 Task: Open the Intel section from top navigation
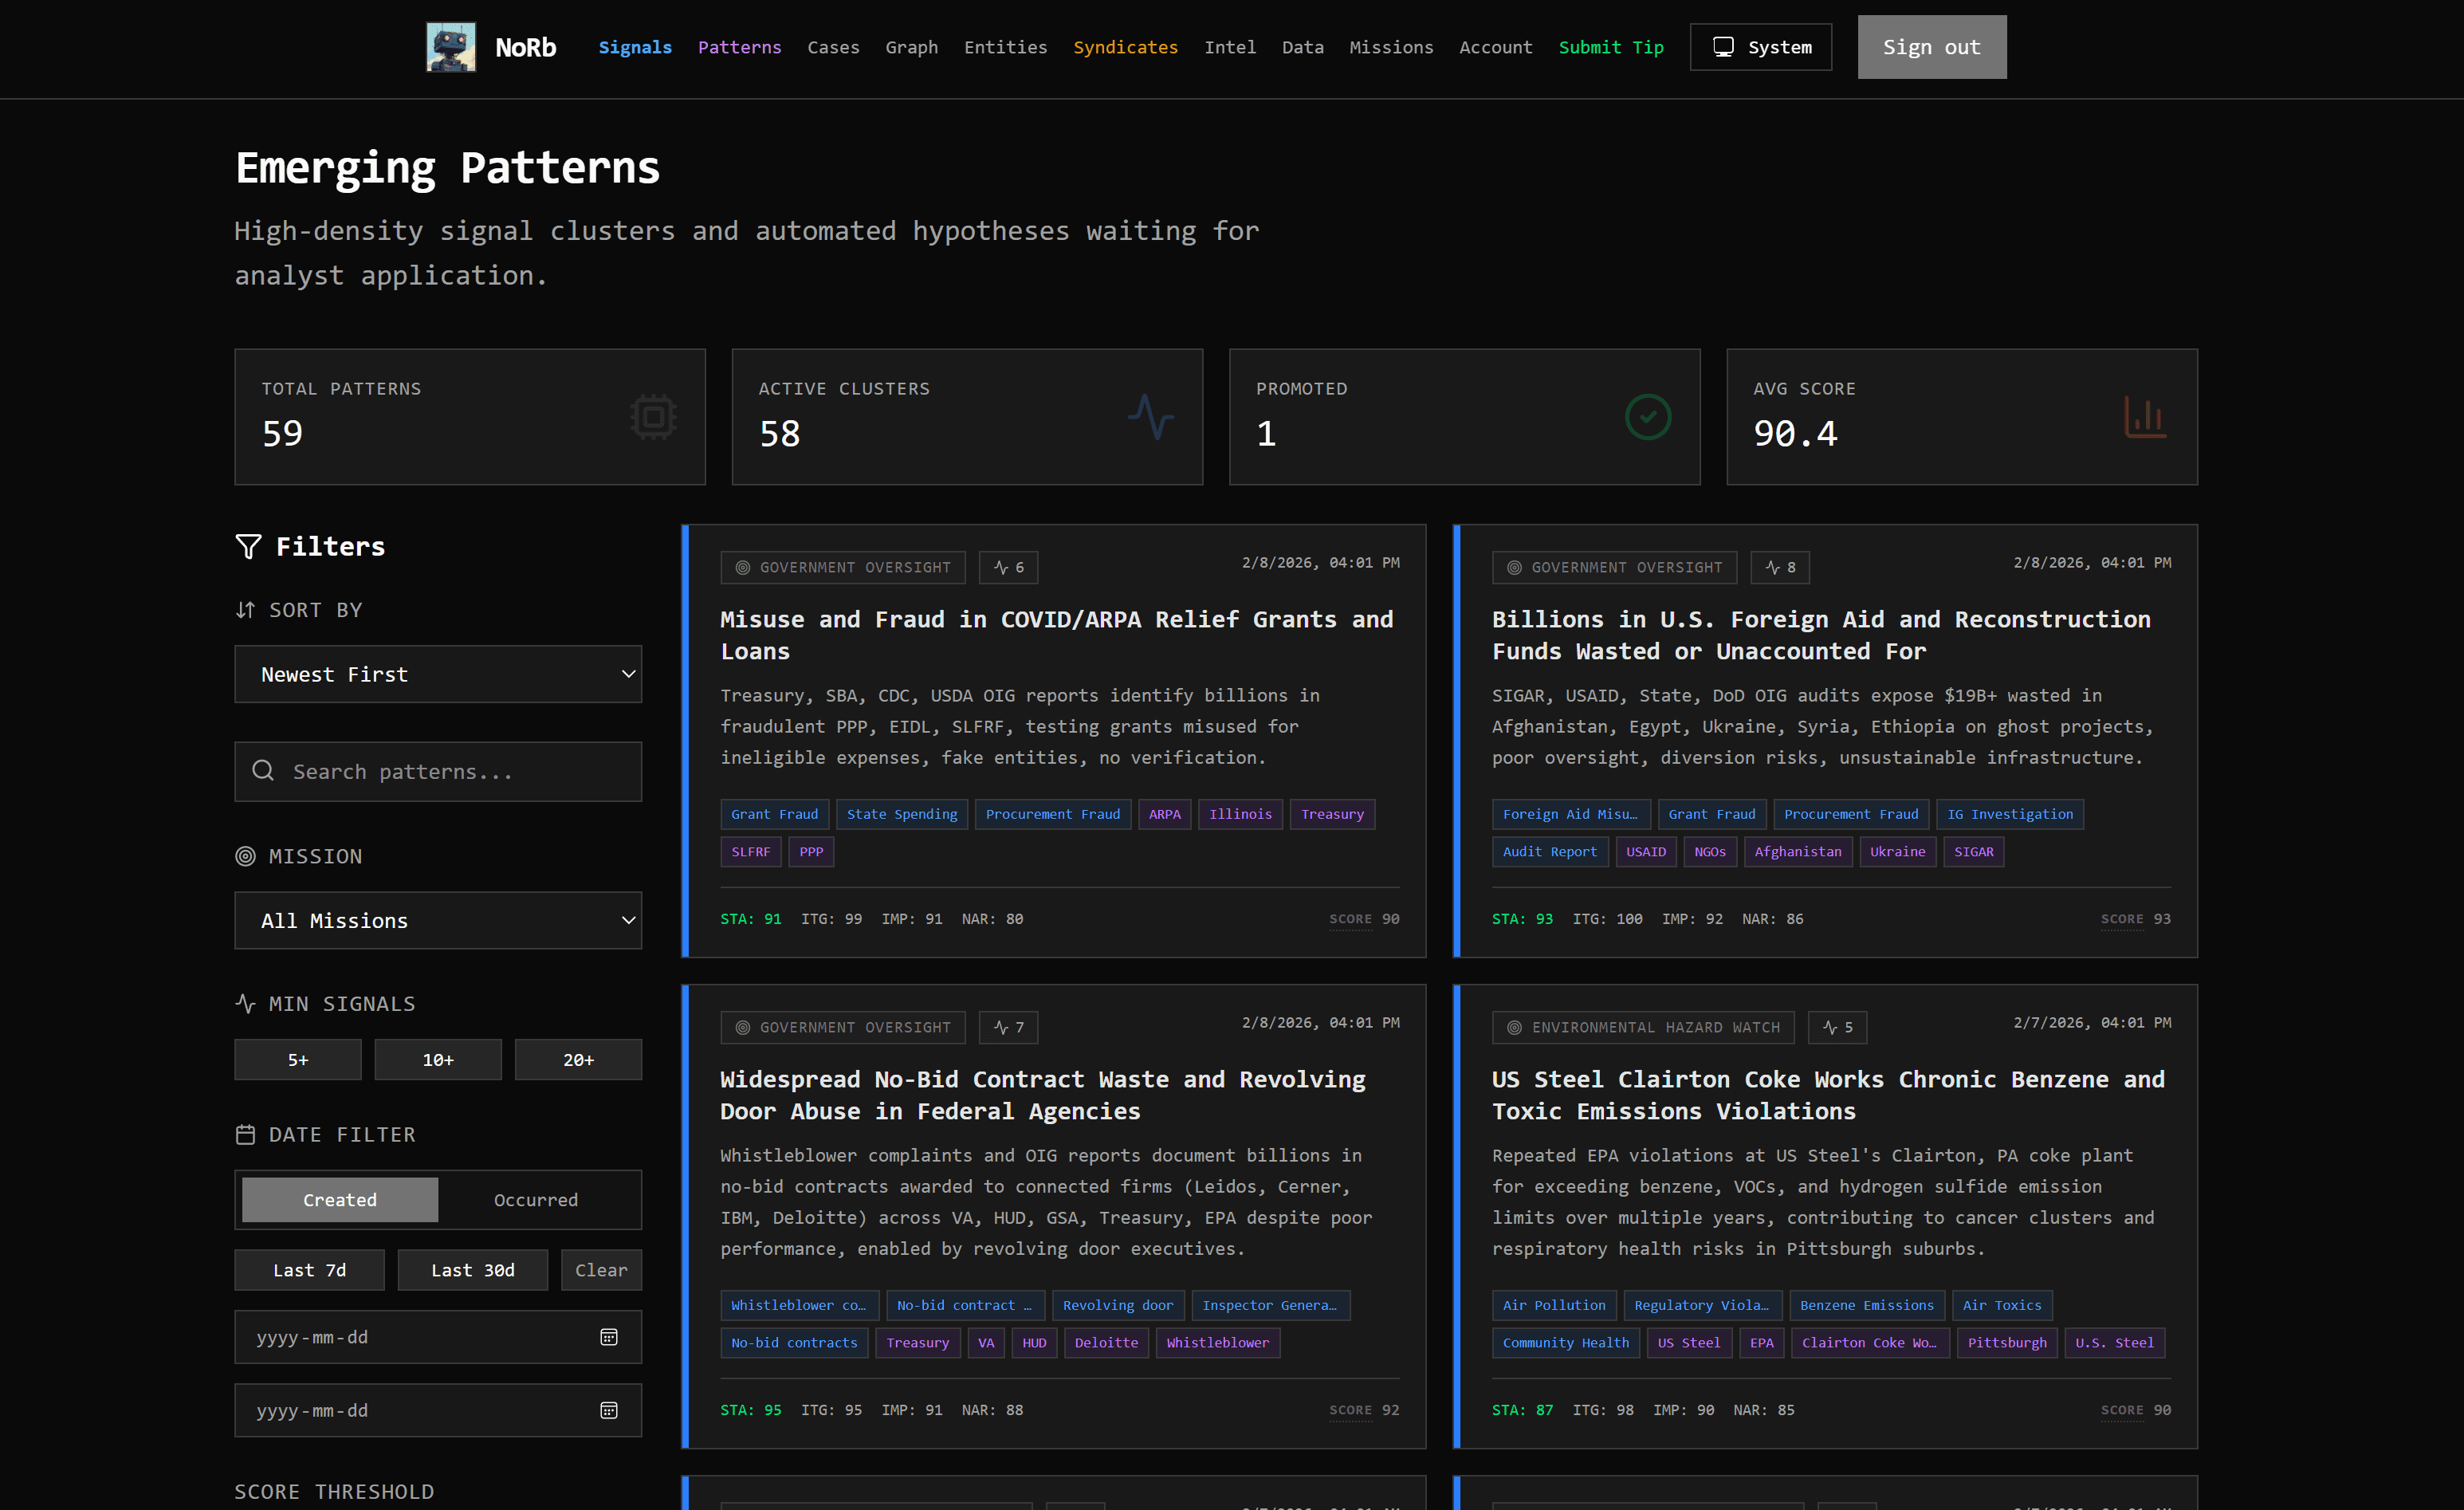point(1230,47)
